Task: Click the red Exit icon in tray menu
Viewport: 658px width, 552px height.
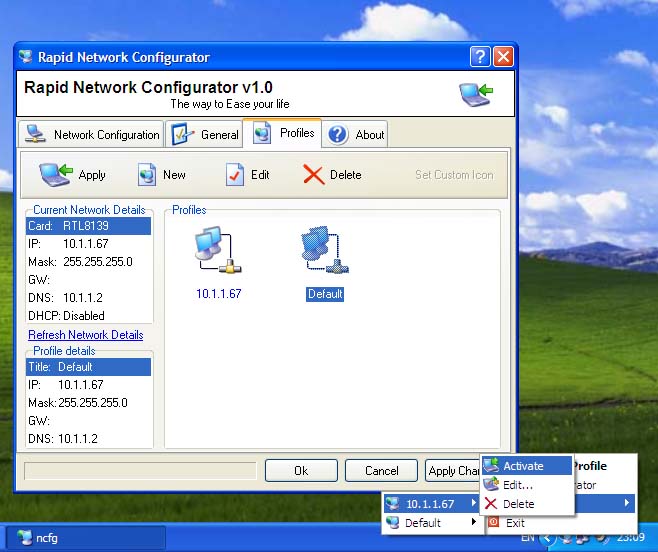Action: [494, 522]
